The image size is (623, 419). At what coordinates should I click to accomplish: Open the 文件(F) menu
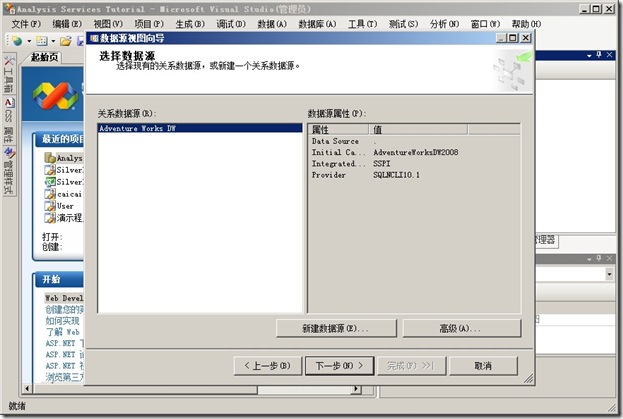click(x=26, y=24)
